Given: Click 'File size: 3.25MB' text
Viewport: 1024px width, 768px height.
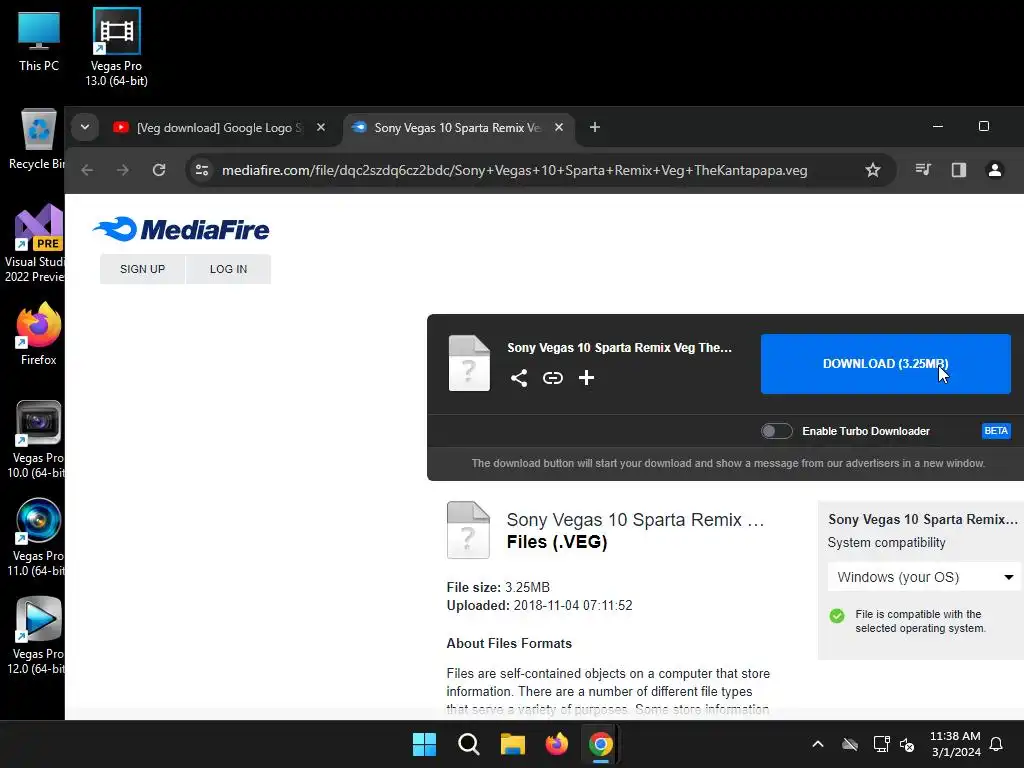Looking at the screenshot, I should tap(498, 587).
